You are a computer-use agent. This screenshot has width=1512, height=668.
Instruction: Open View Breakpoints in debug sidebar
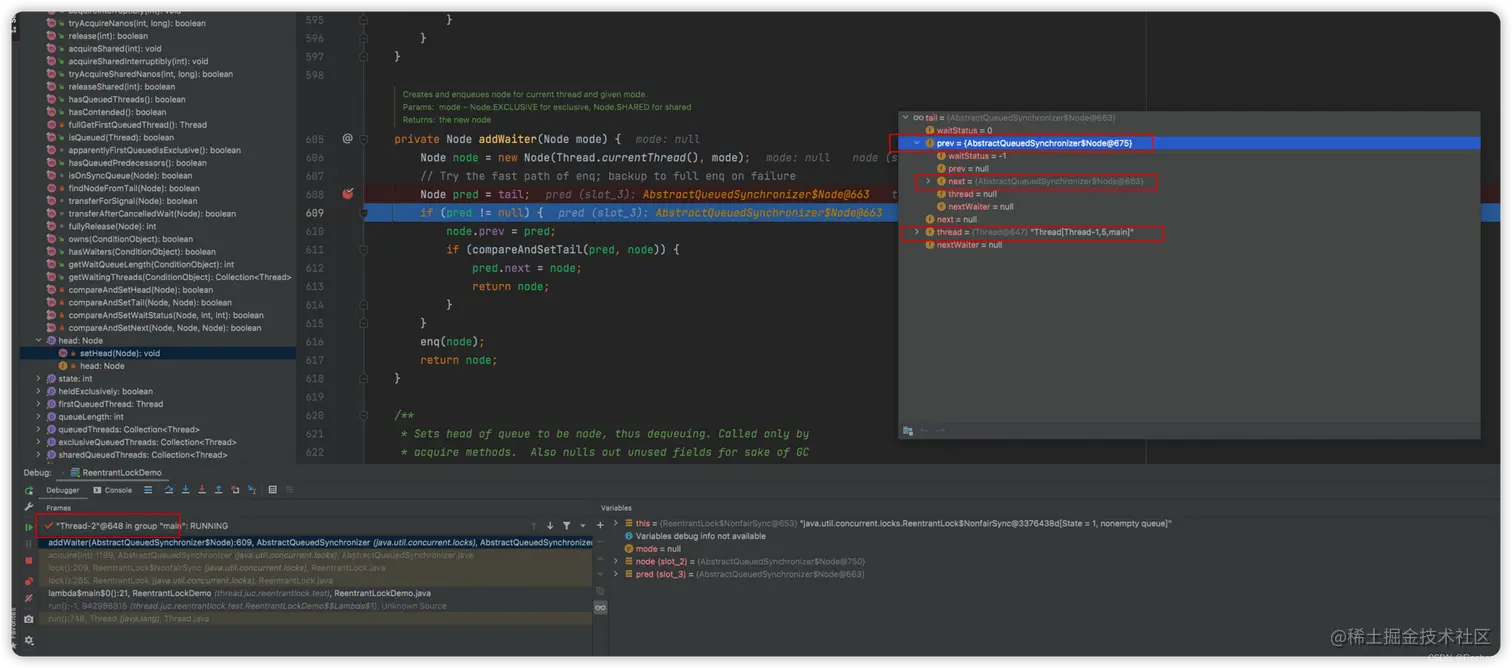coord(28,581)
